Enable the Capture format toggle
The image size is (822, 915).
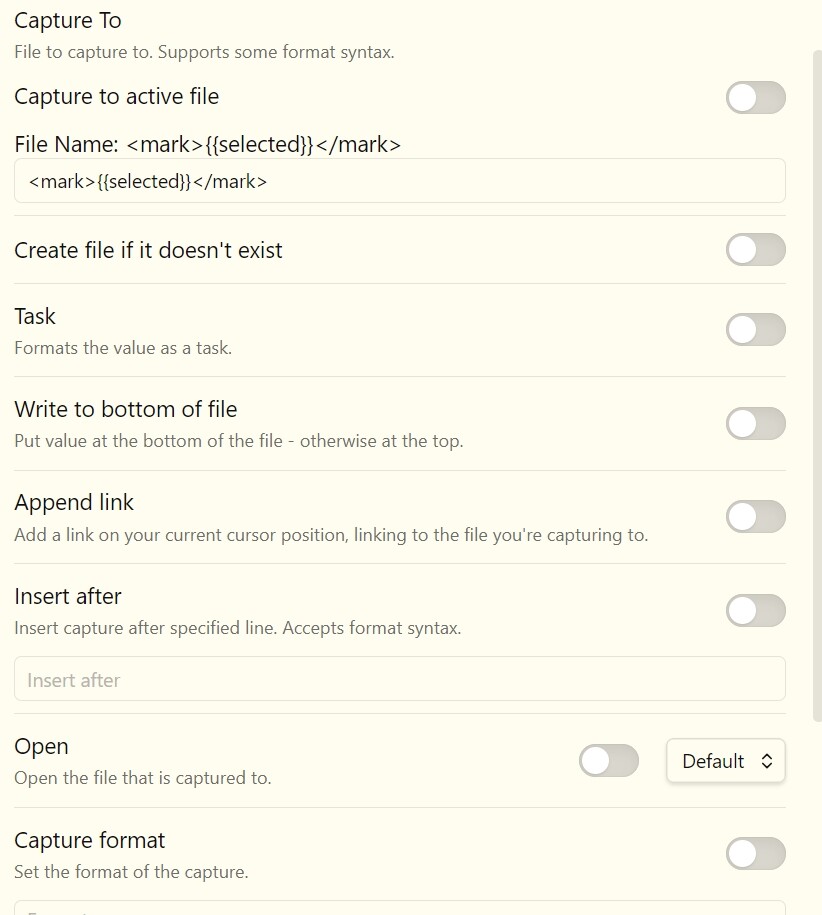(x=755, y=854)
